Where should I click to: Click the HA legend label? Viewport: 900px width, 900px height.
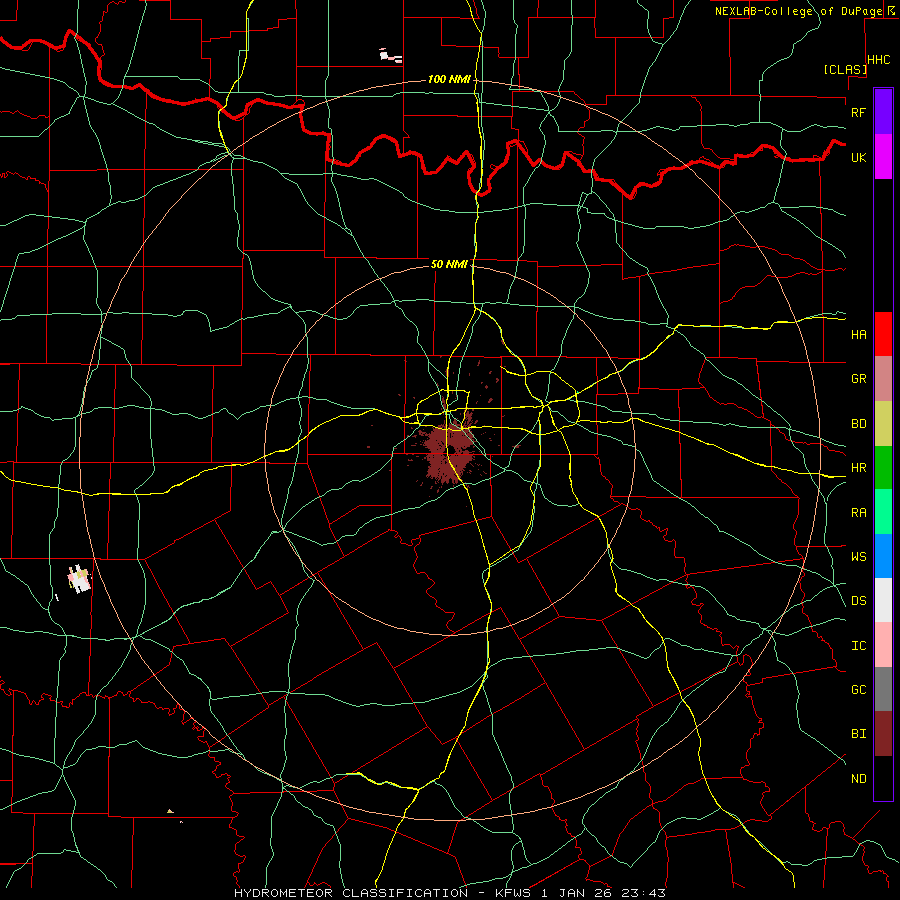coord(859,334)
